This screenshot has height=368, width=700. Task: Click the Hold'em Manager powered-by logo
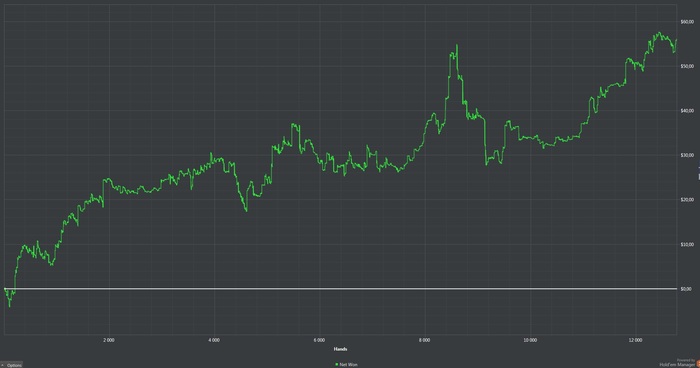tap(679, 363)
